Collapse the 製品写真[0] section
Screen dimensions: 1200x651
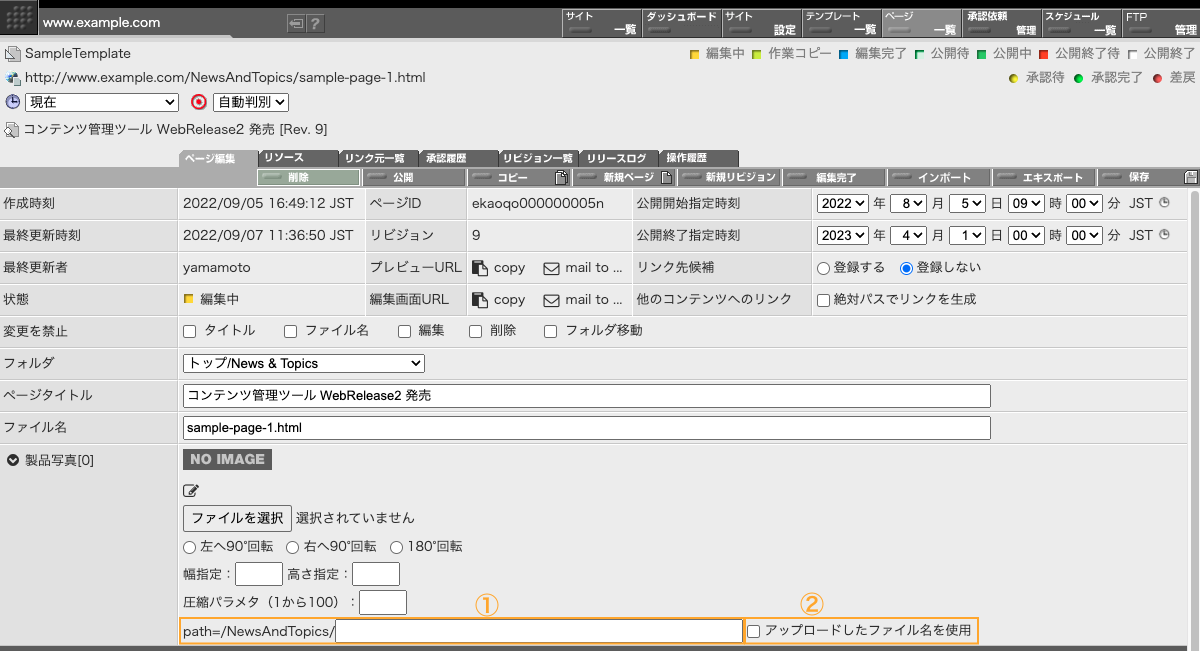[x=13, y=460]
